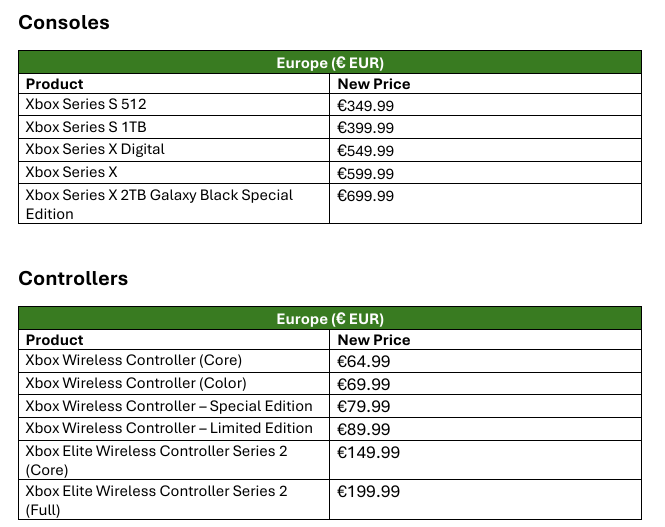Select the €399.99 price cell
The height and width of the screenshot is (527, 665).
485,127
